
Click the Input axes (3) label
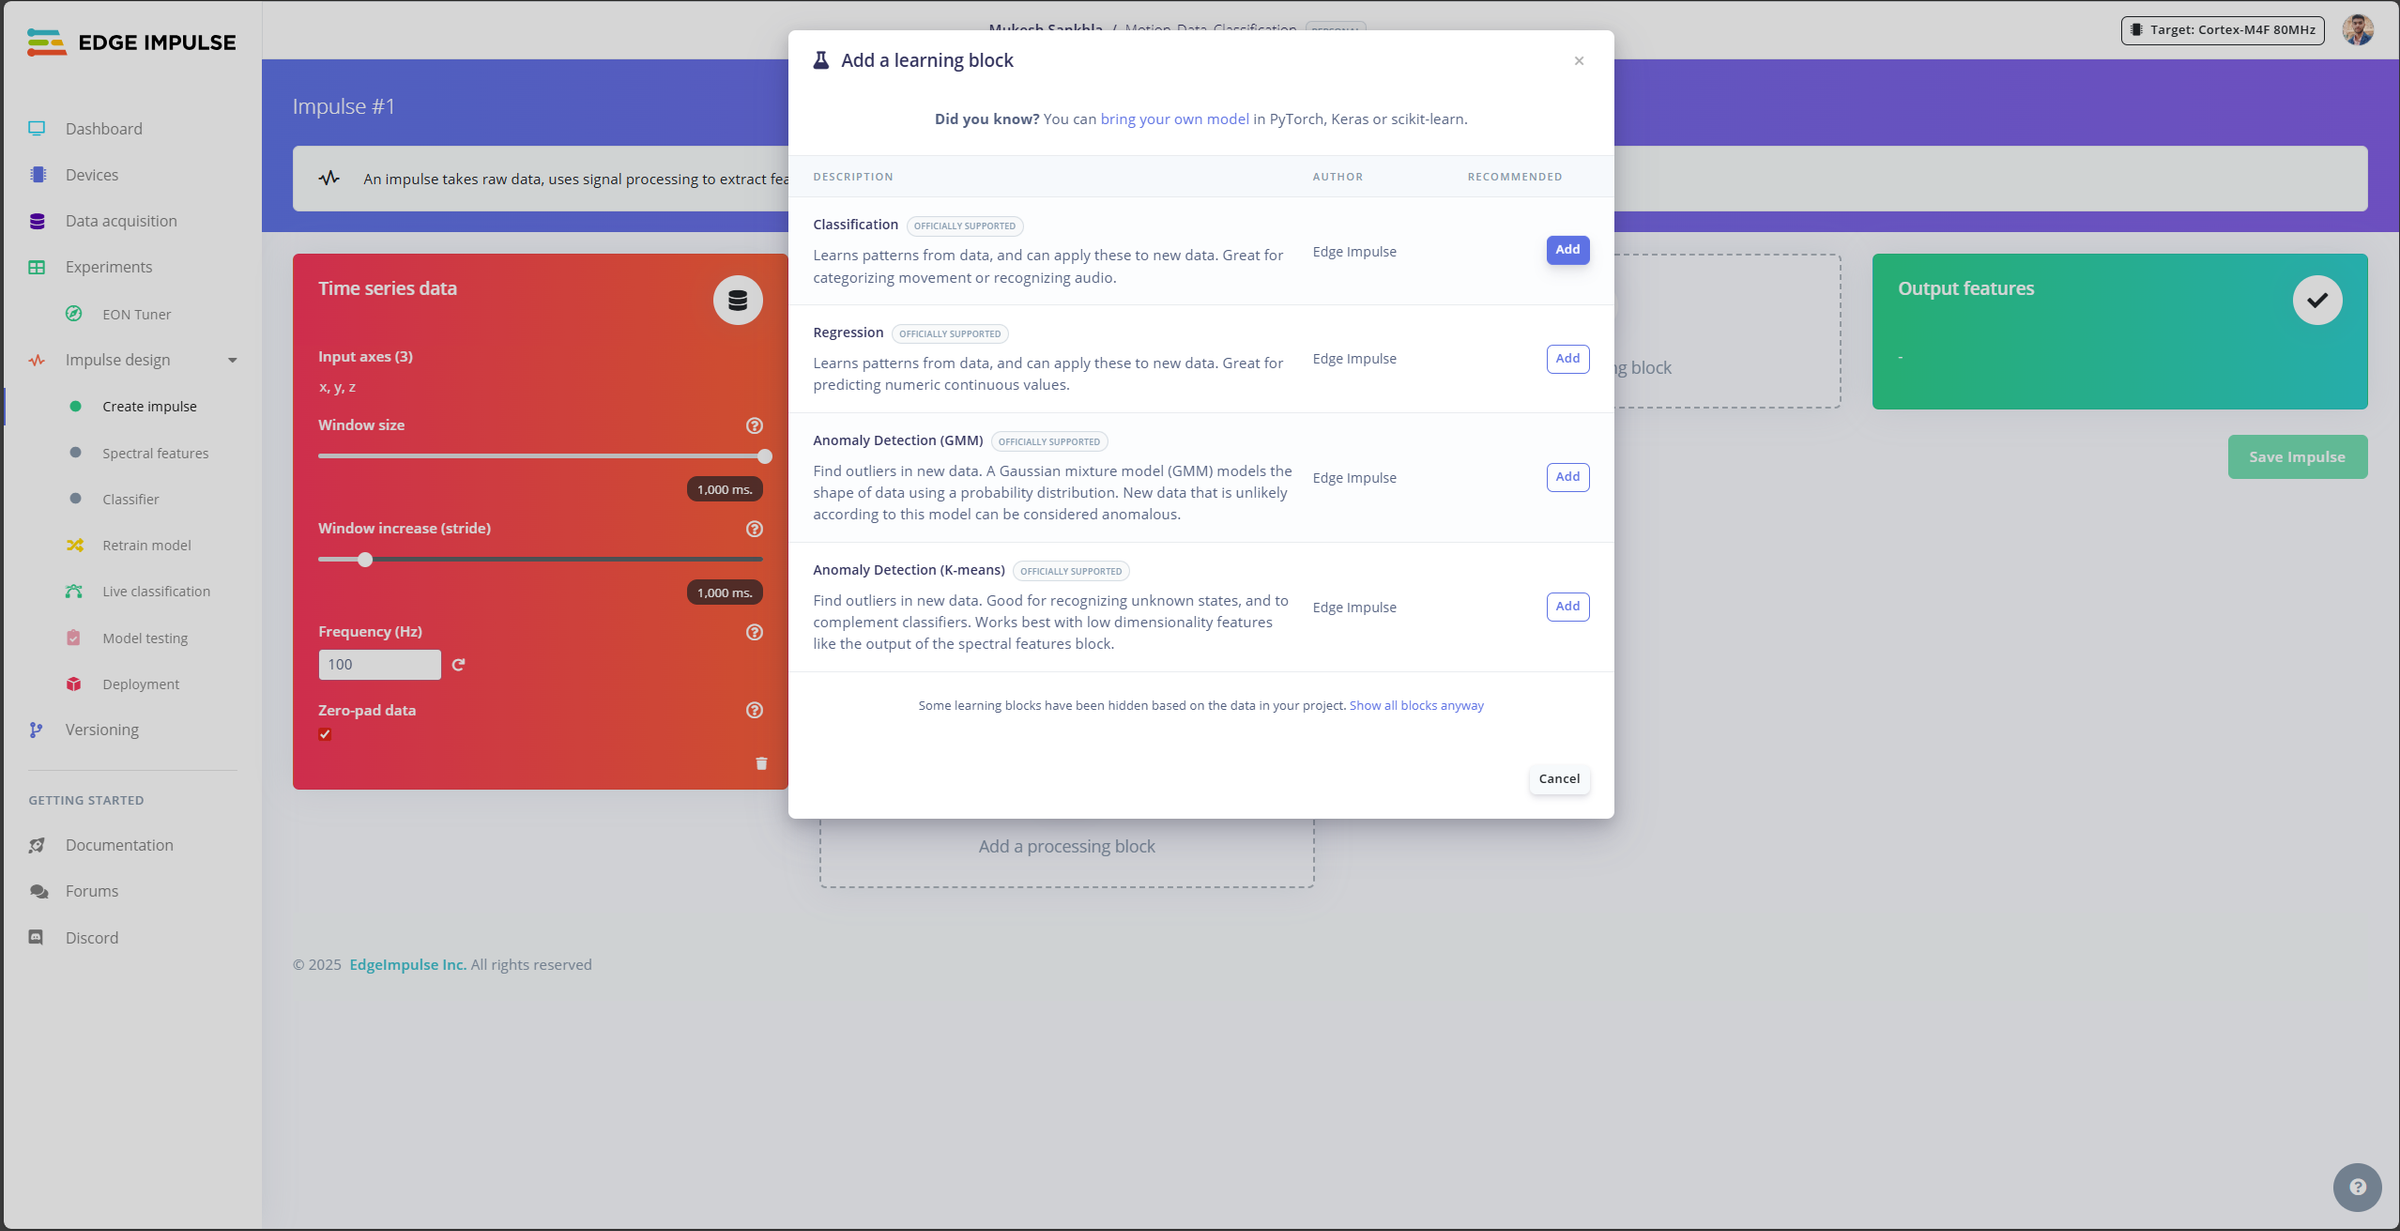click(365, 356)
